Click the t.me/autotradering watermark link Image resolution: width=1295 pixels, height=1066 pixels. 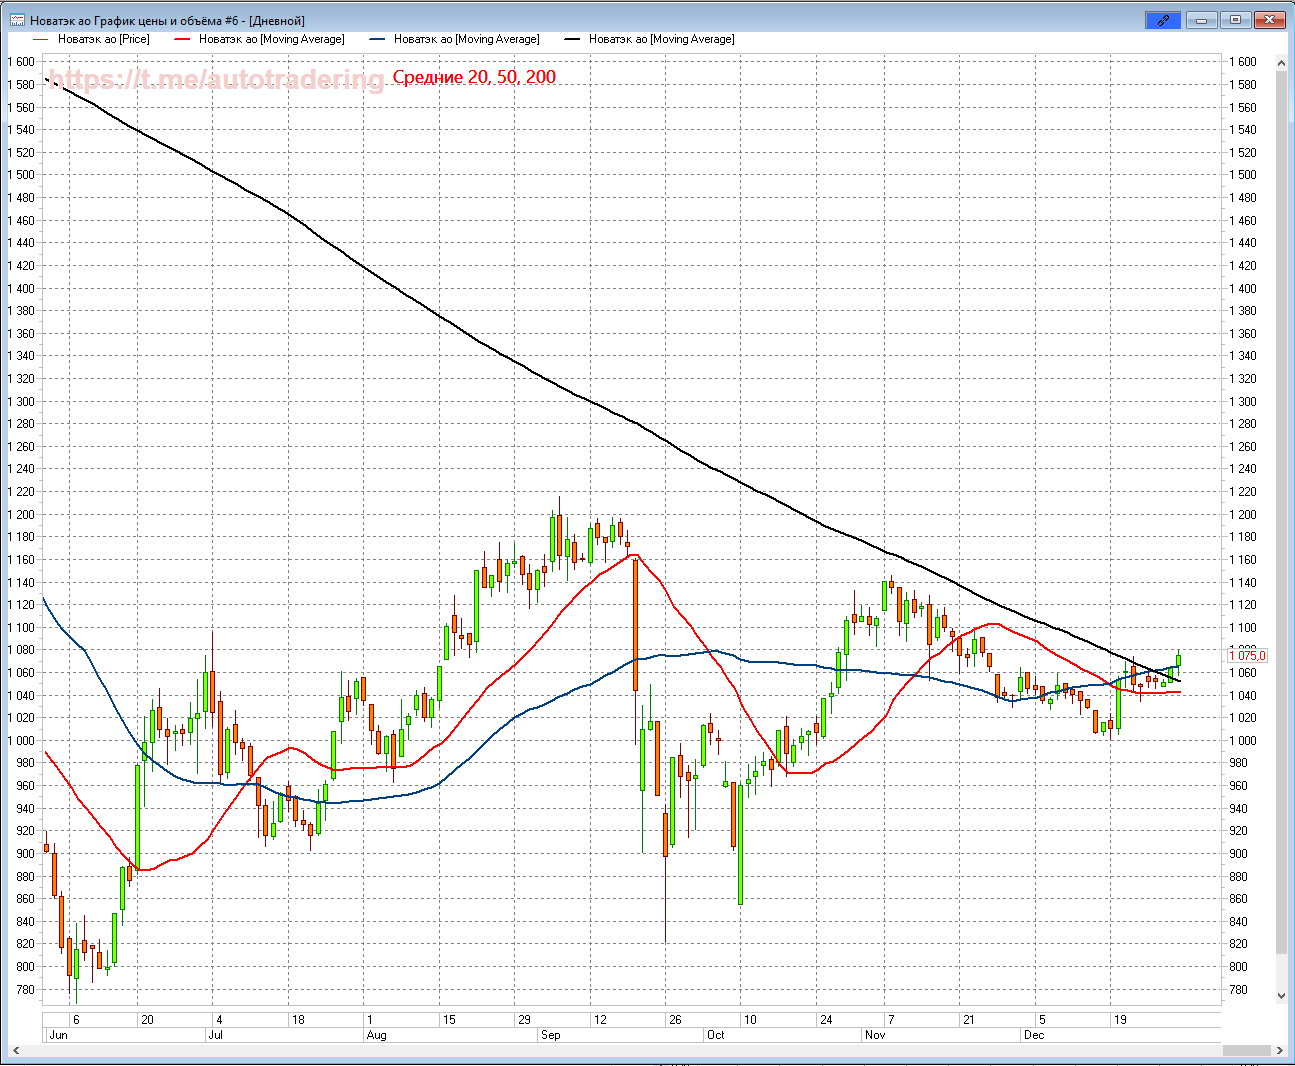215,79
